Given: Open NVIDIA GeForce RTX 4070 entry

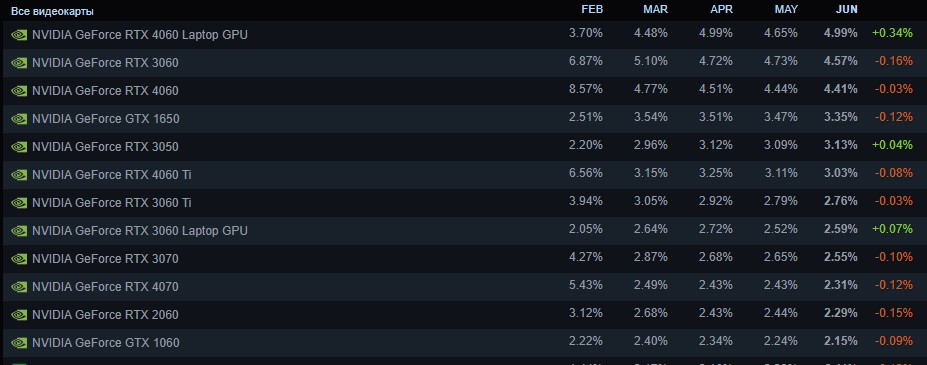Looking at the screenshot, I should [464, 287].
